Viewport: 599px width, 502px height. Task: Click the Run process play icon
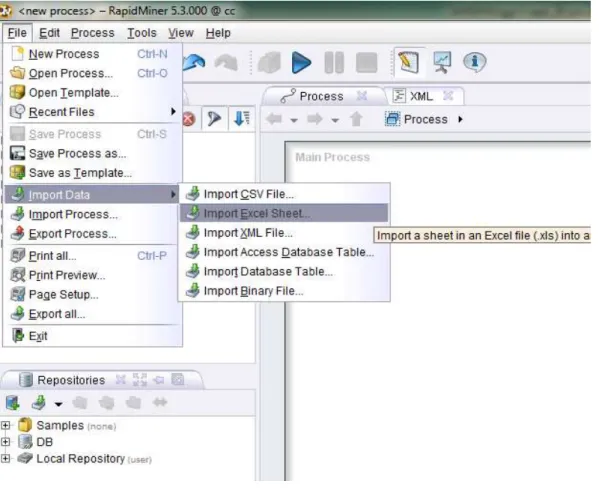(x=301, y=62)
